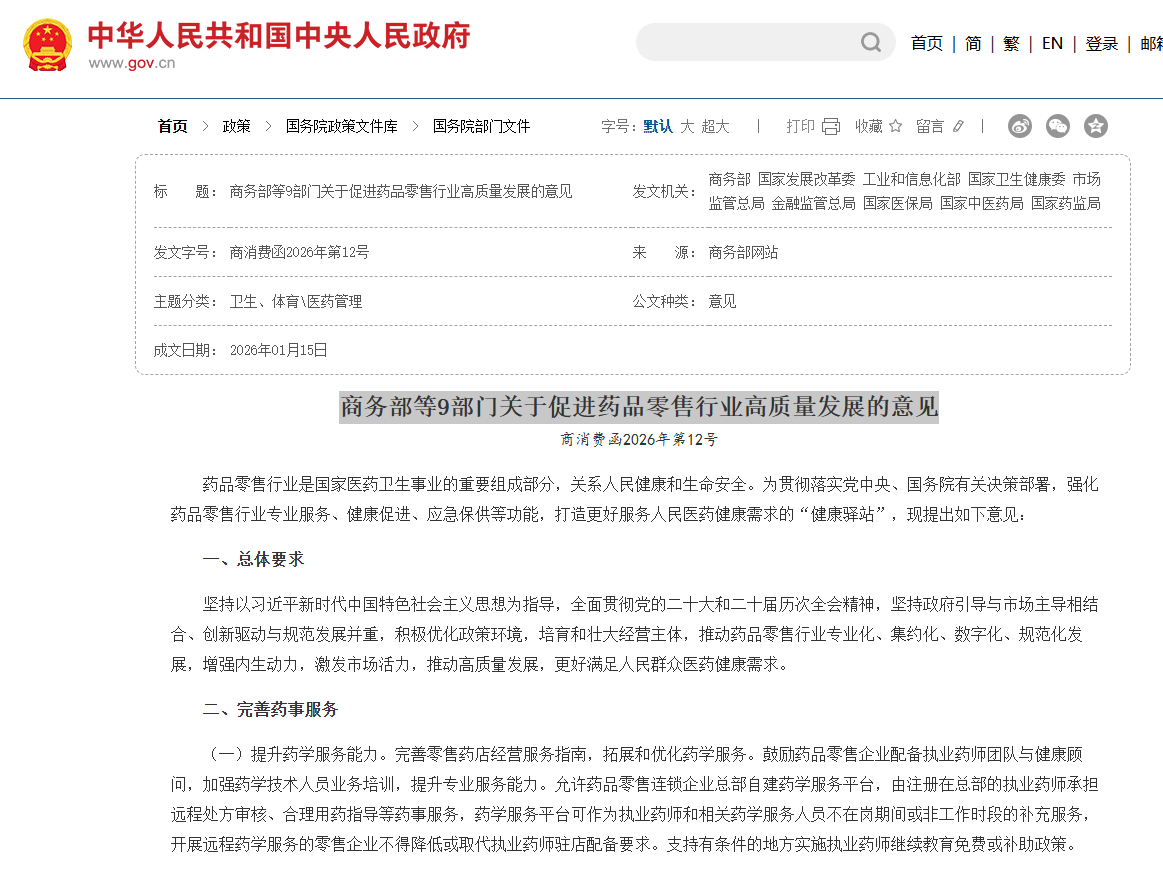This screenshot has width=1163, height=873.
Task: Click the search magnifier icon
Action: pos(871,42)
